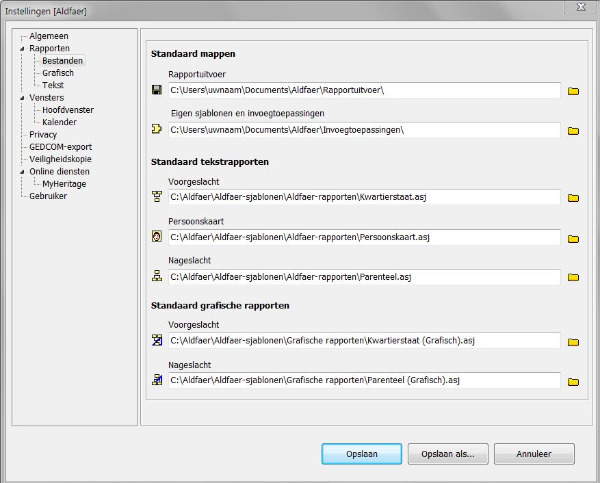600x483 pixels.
Task: Browse folder for Eigen sjablonen path
Action: pos(574,130)
